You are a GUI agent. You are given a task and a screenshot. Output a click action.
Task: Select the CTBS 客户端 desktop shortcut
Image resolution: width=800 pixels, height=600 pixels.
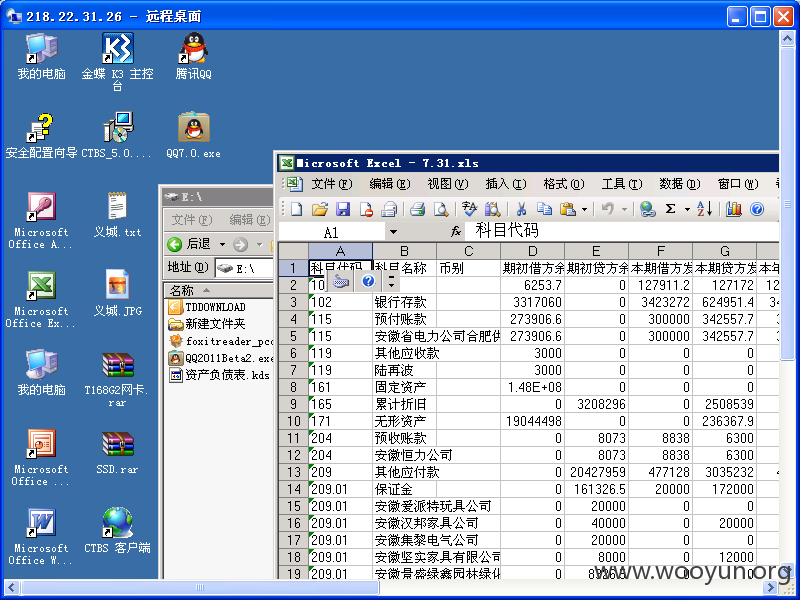117,531
